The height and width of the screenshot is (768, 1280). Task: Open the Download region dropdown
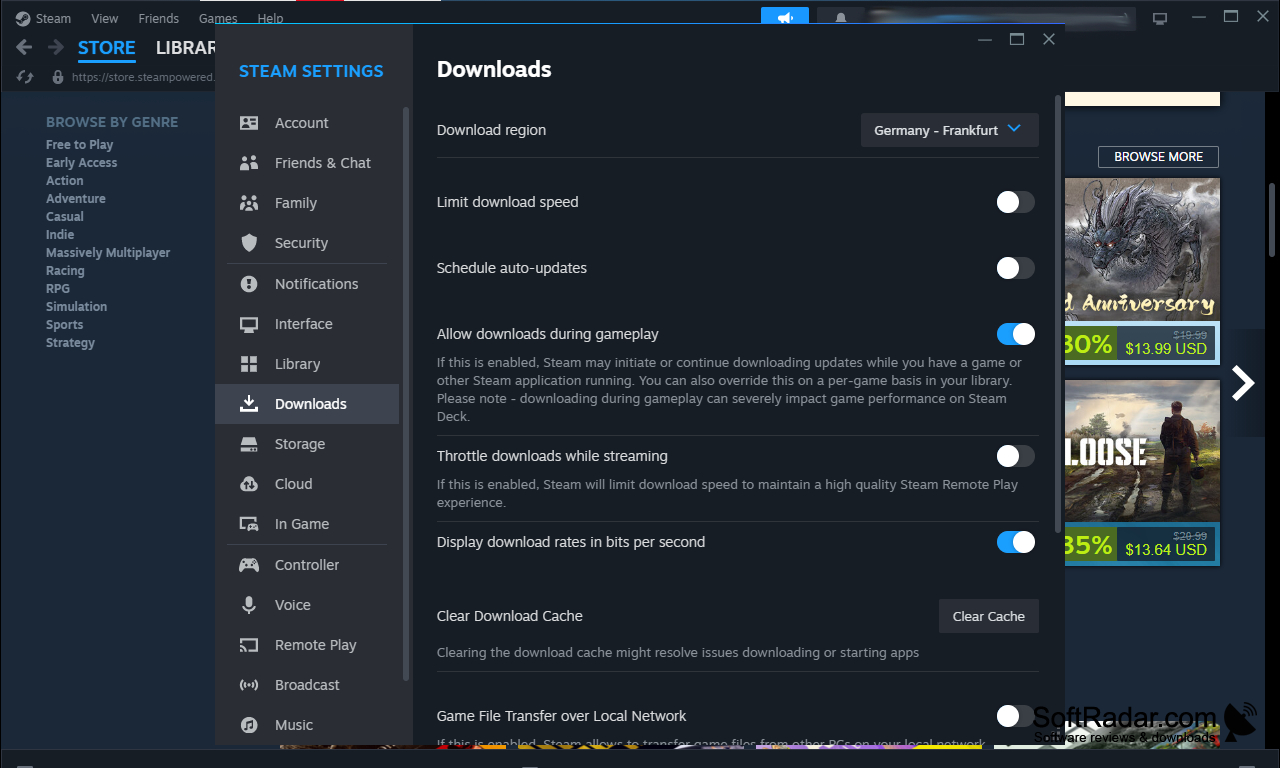click(x=950, y=130)
